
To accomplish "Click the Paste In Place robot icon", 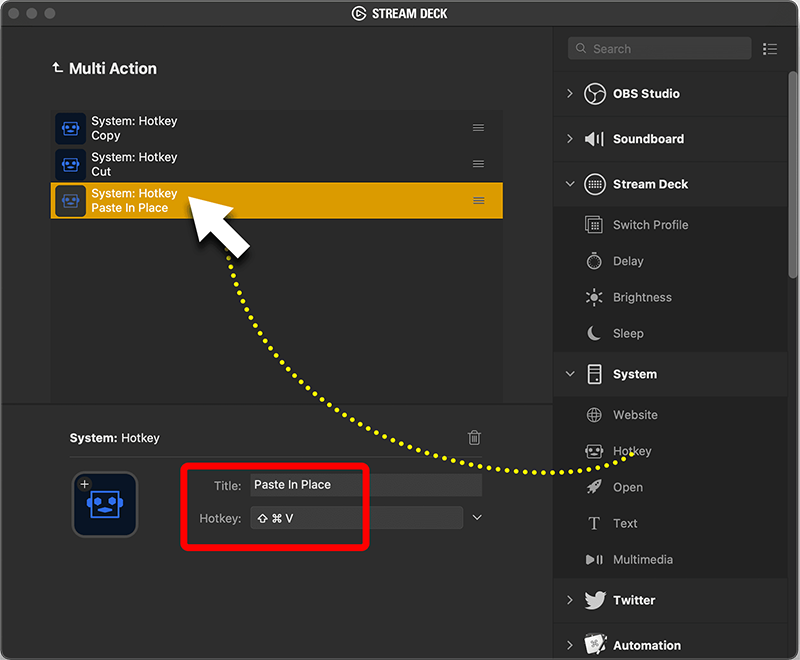I will click(70, 201).
